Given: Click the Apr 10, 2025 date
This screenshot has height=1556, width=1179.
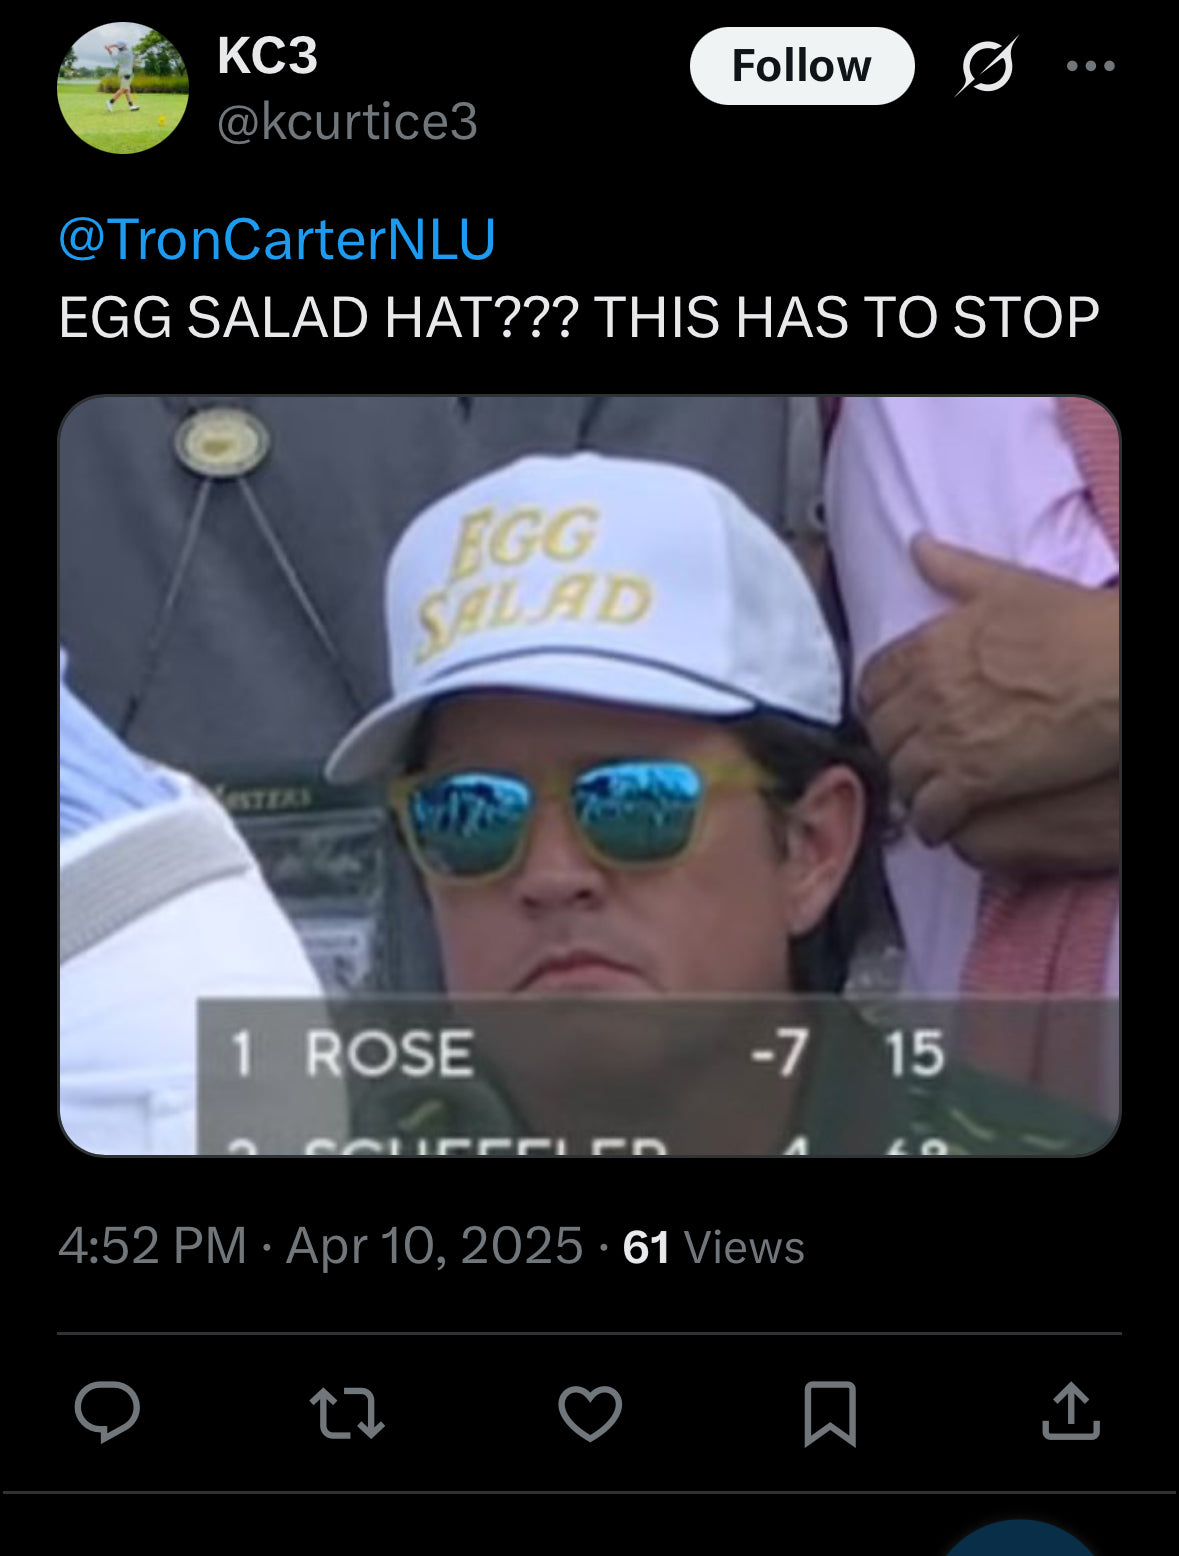Looking at the screenshot, I should 434,1246.
